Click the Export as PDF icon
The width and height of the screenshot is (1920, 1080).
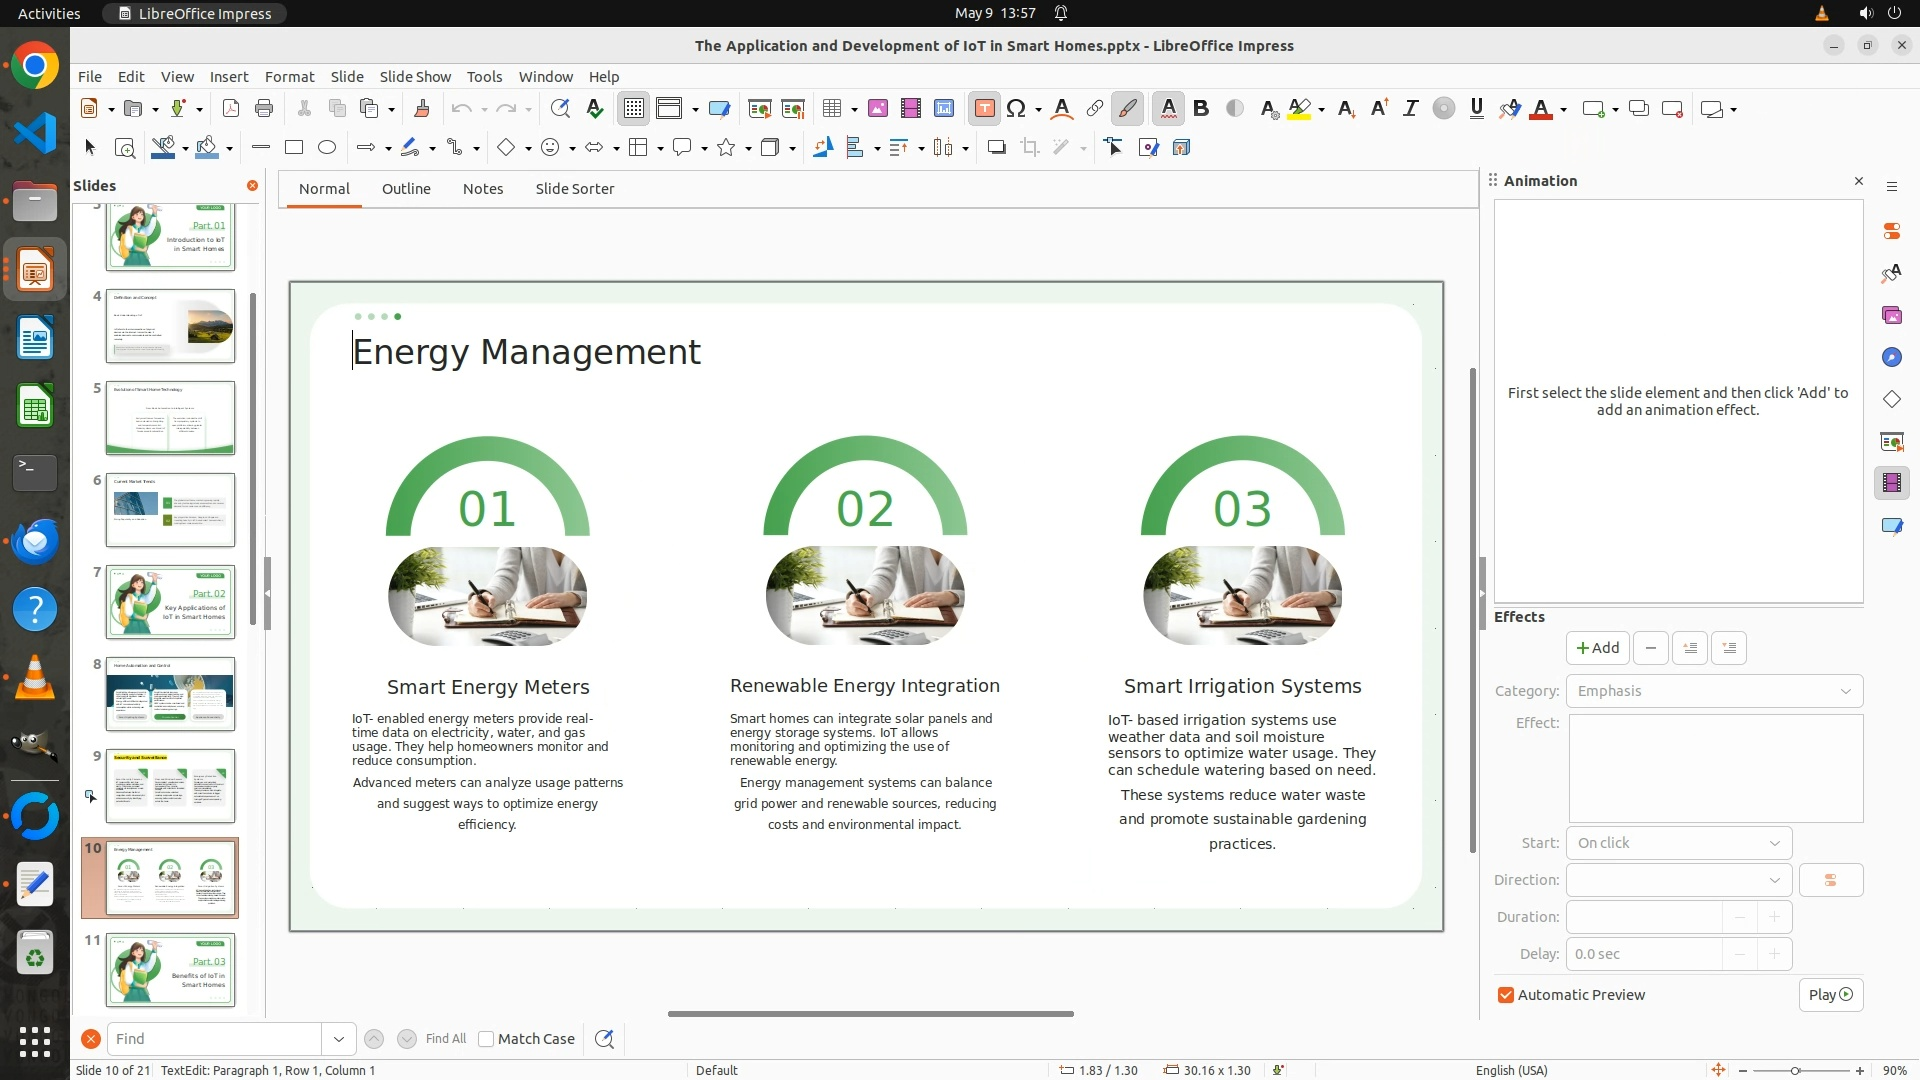[231, 109]
